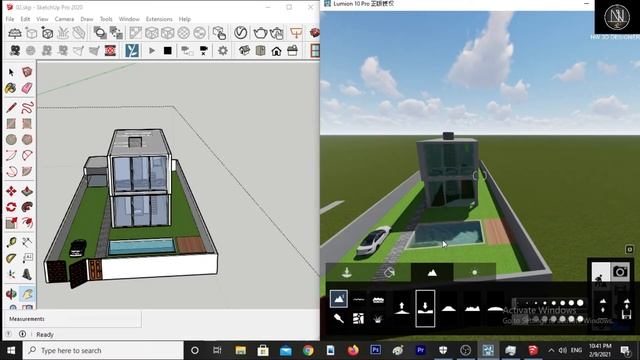Switch to Lumion place objects tab
This screenshot has width=640, height=360.
tap(347, 273)
